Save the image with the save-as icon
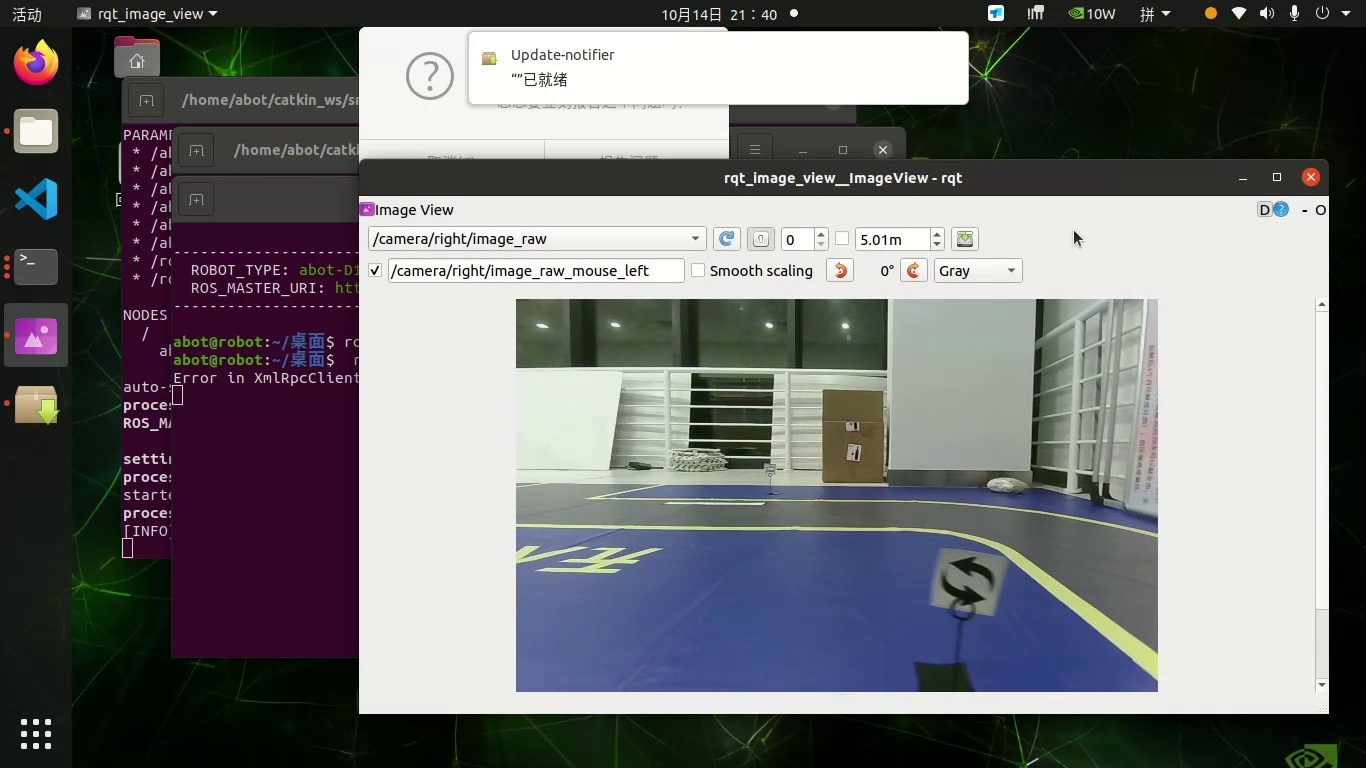 [x=965, y=239]
